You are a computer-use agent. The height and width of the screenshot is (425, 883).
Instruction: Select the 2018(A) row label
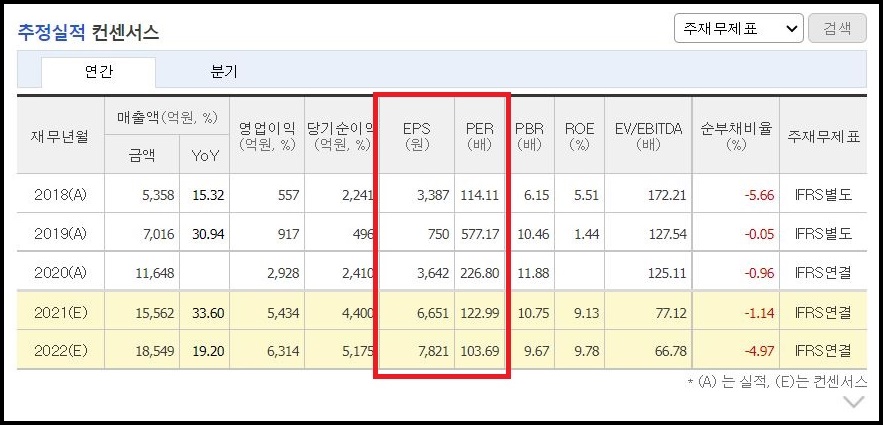pos(61,195)
